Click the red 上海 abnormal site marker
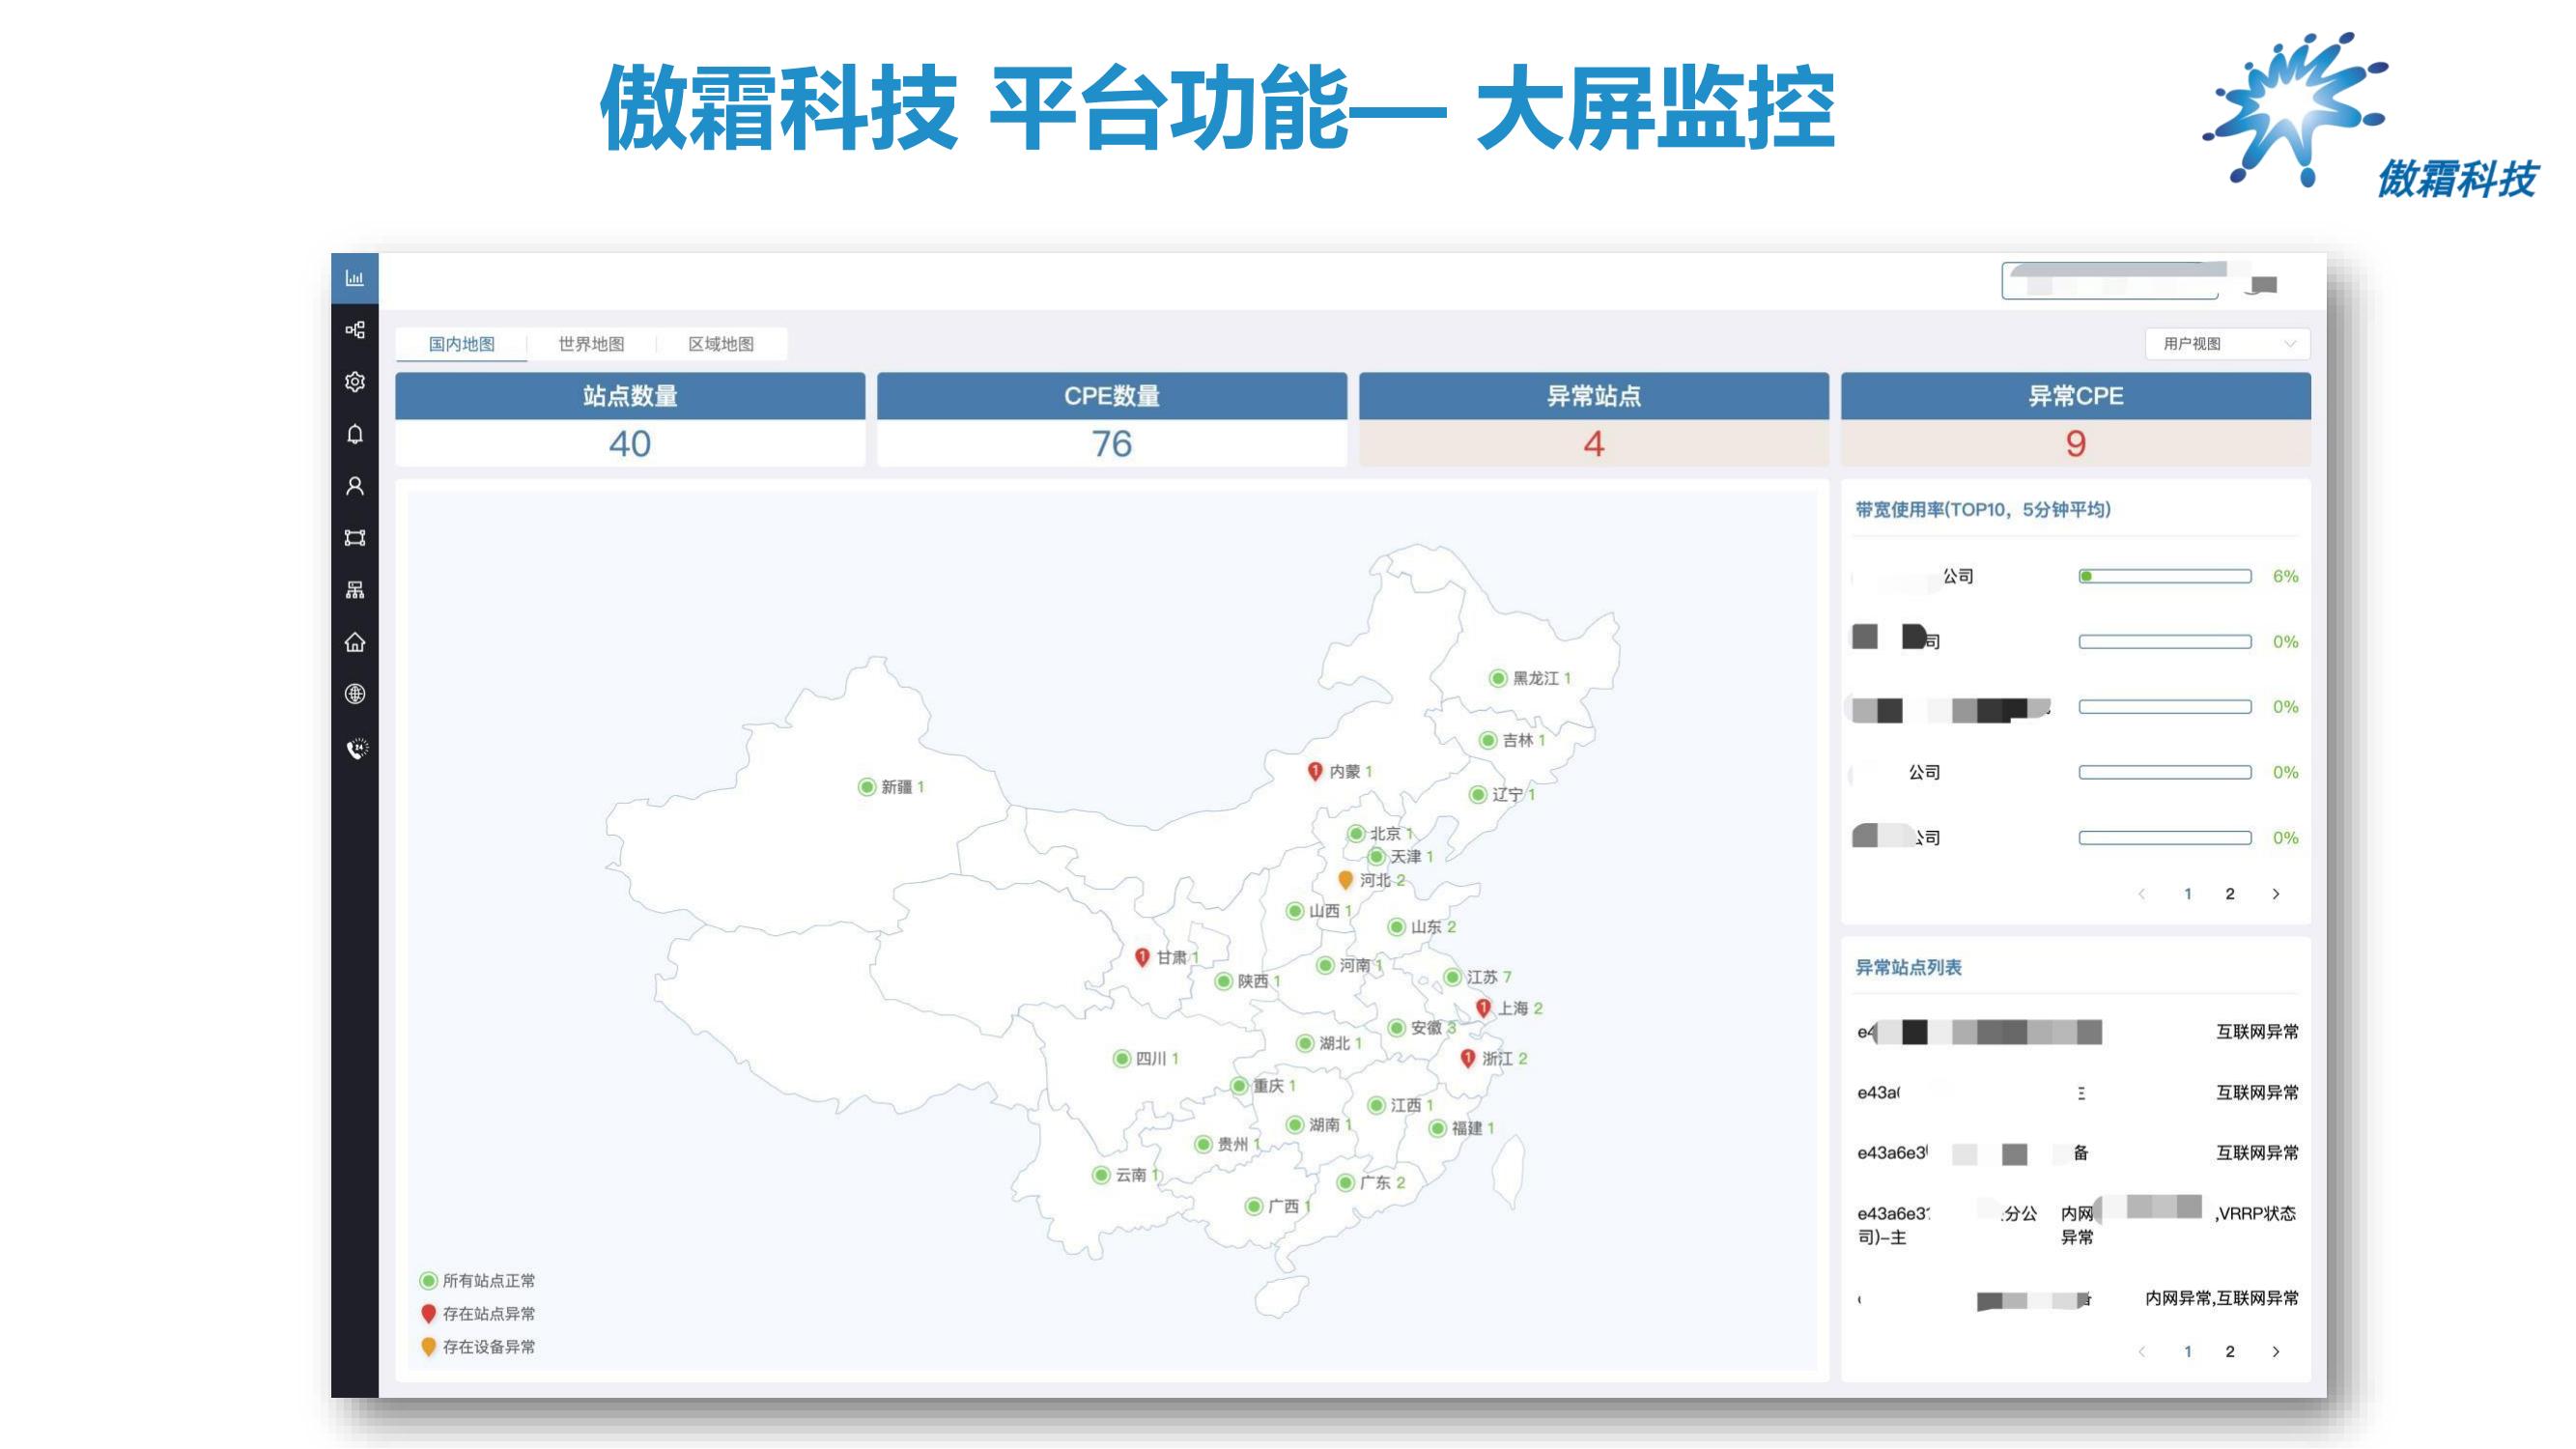 pyautogui.click(x=1484, y=1008)
